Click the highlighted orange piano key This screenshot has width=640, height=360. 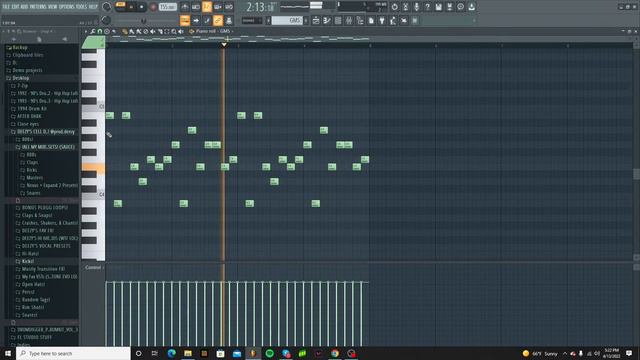tap(93, 167)
